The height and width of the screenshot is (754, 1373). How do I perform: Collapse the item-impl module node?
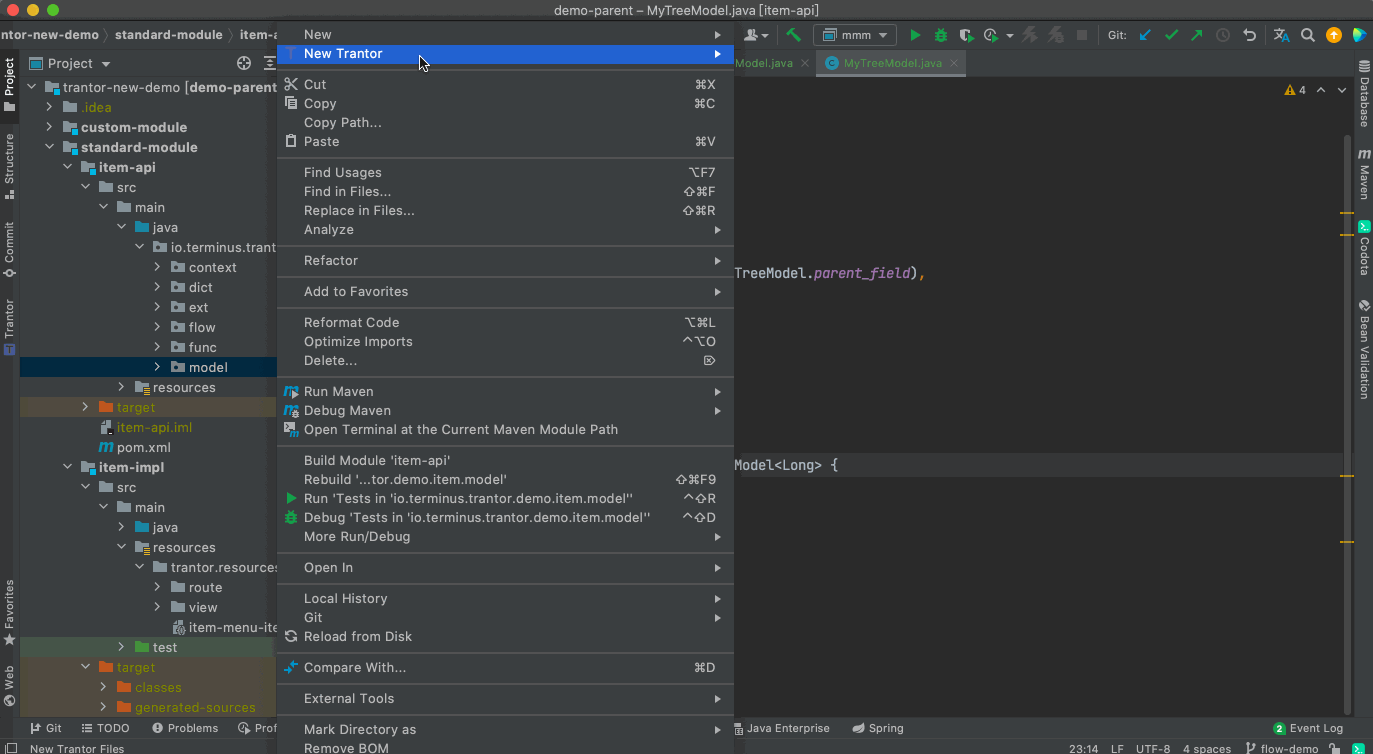pos(67,467)
